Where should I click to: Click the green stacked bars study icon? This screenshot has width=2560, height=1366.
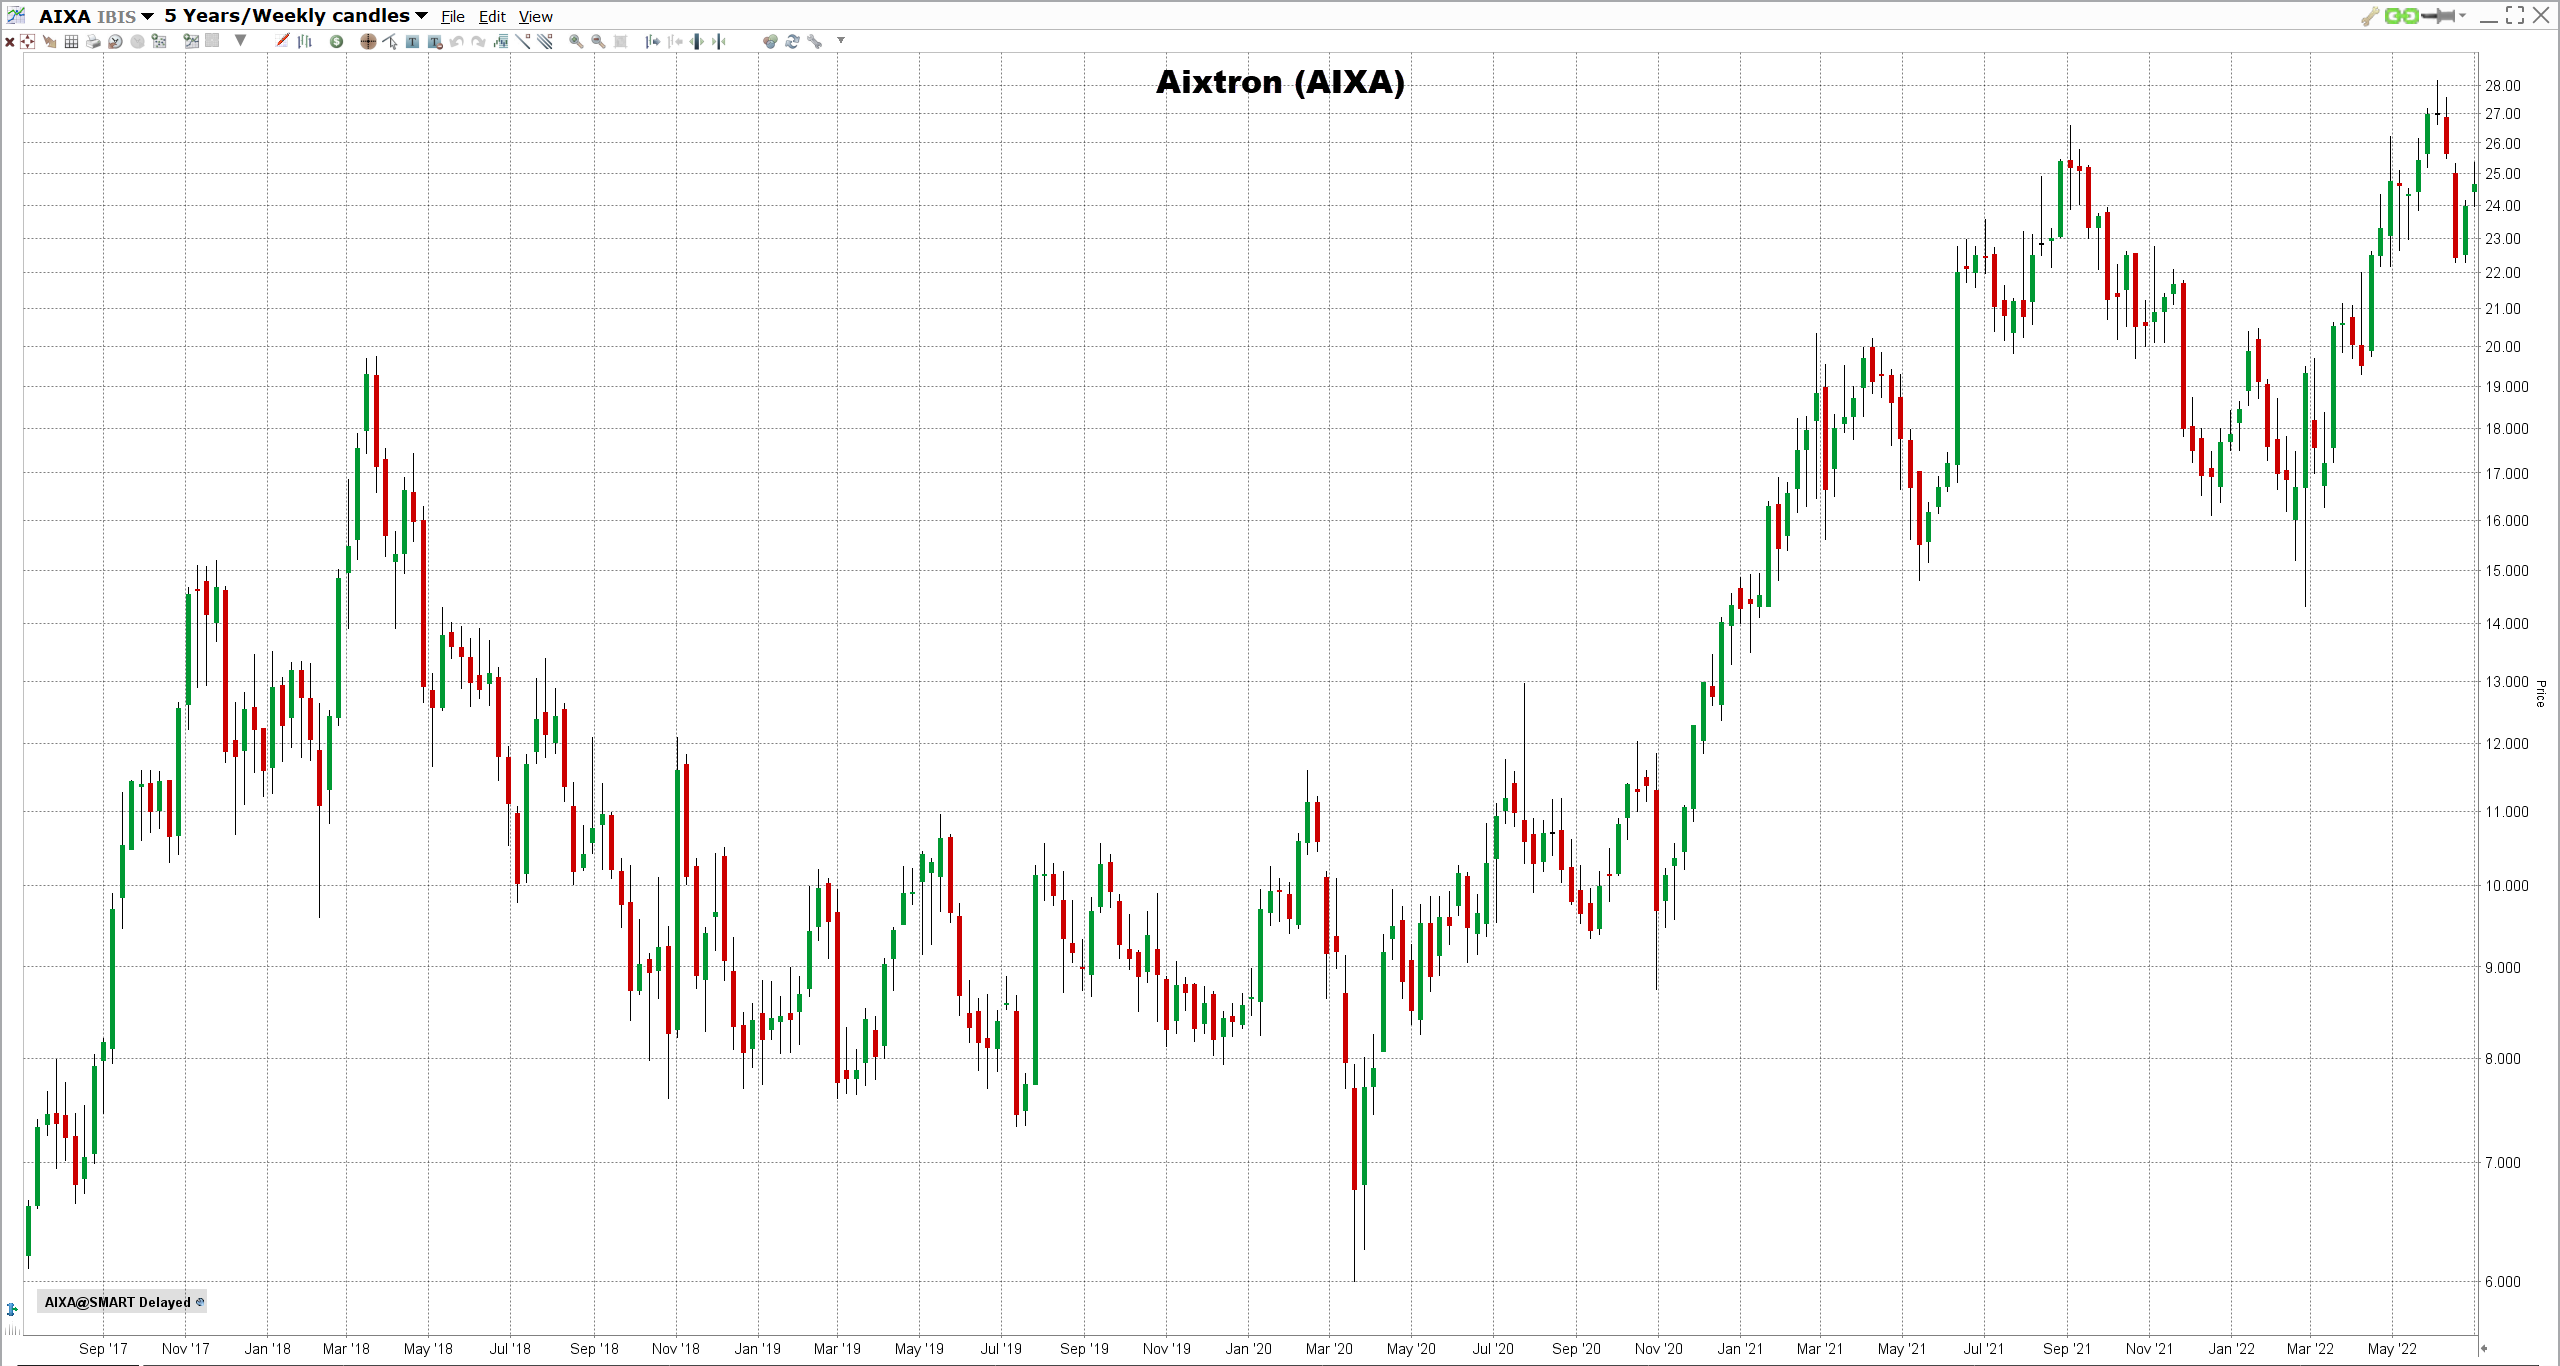coord(500,41)
